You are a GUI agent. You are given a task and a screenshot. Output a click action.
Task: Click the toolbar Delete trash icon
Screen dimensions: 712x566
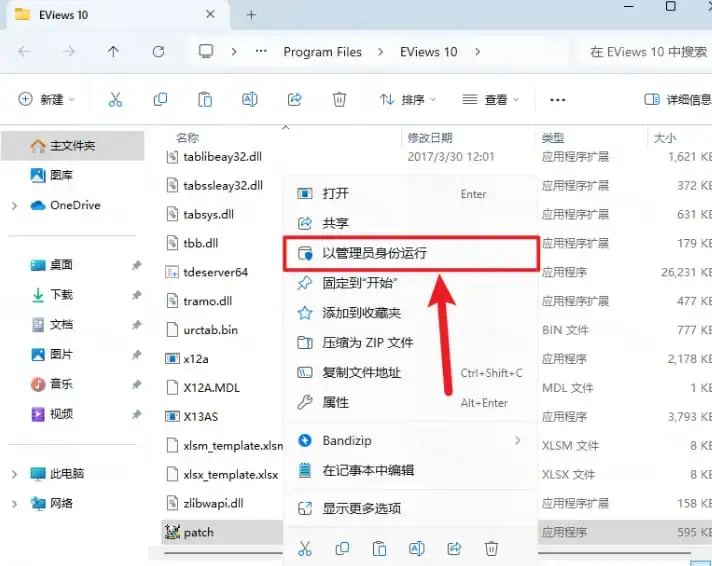tap(339, 99)
